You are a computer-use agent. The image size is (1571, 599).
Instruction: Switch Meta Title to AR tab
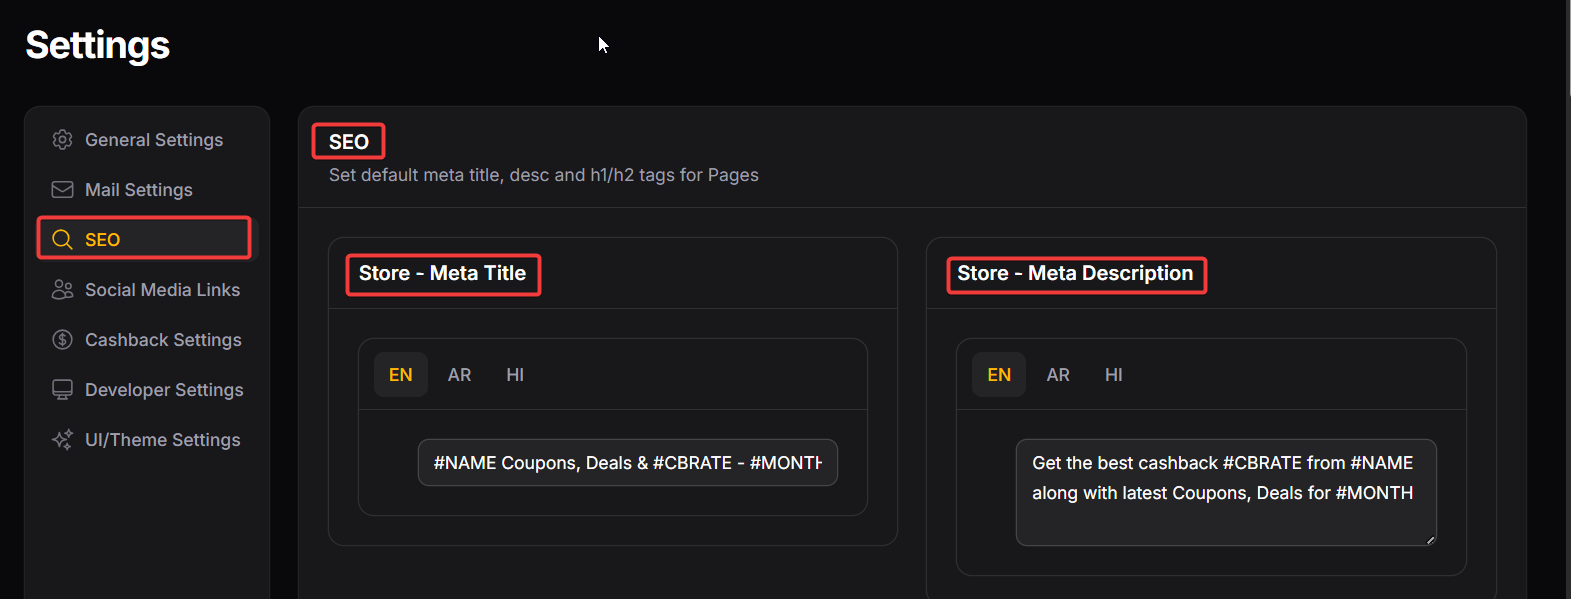tap(459, 375)
